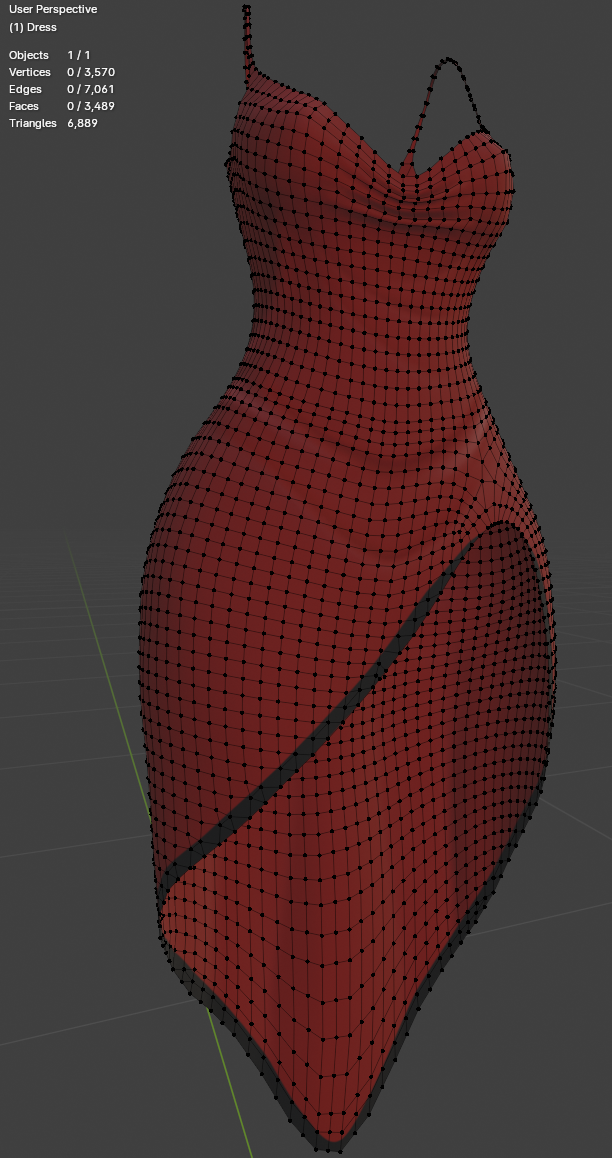
Task: Click the "0 / 3,489" faces value
Action: pos(91,106)
